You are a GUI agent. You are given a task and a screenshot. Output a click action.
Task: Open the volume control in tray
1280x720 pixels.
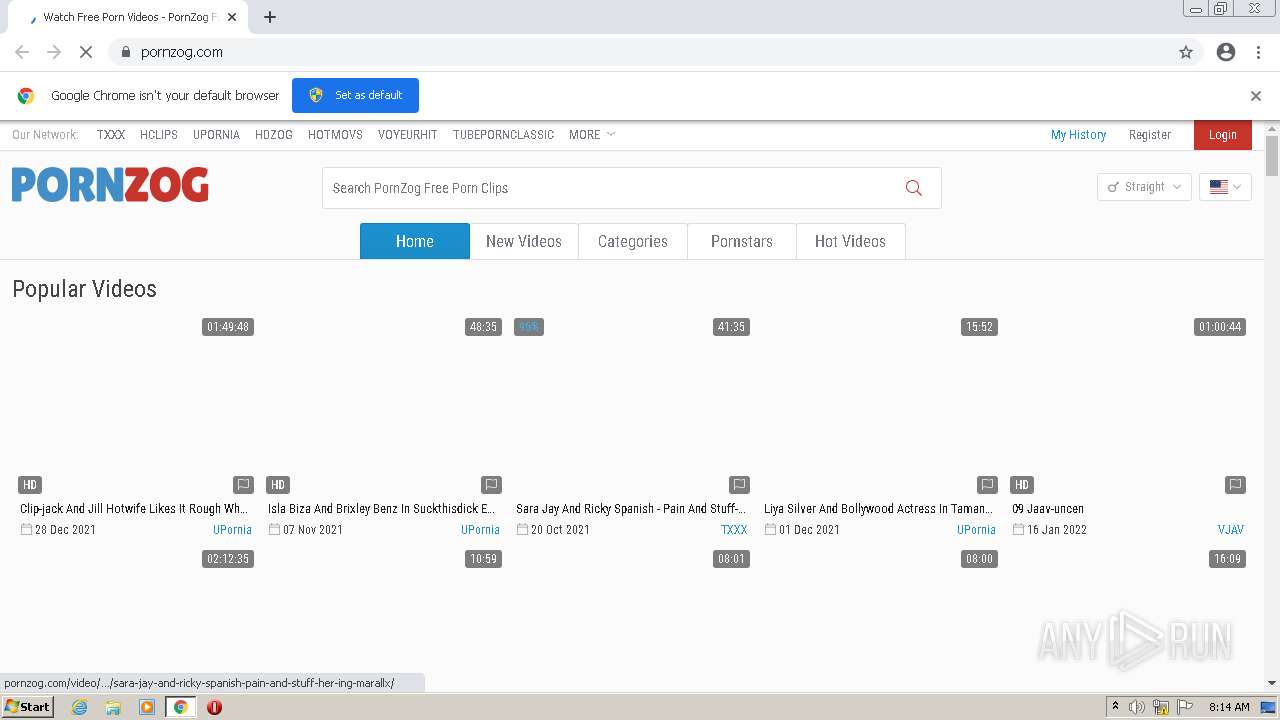1137,707
